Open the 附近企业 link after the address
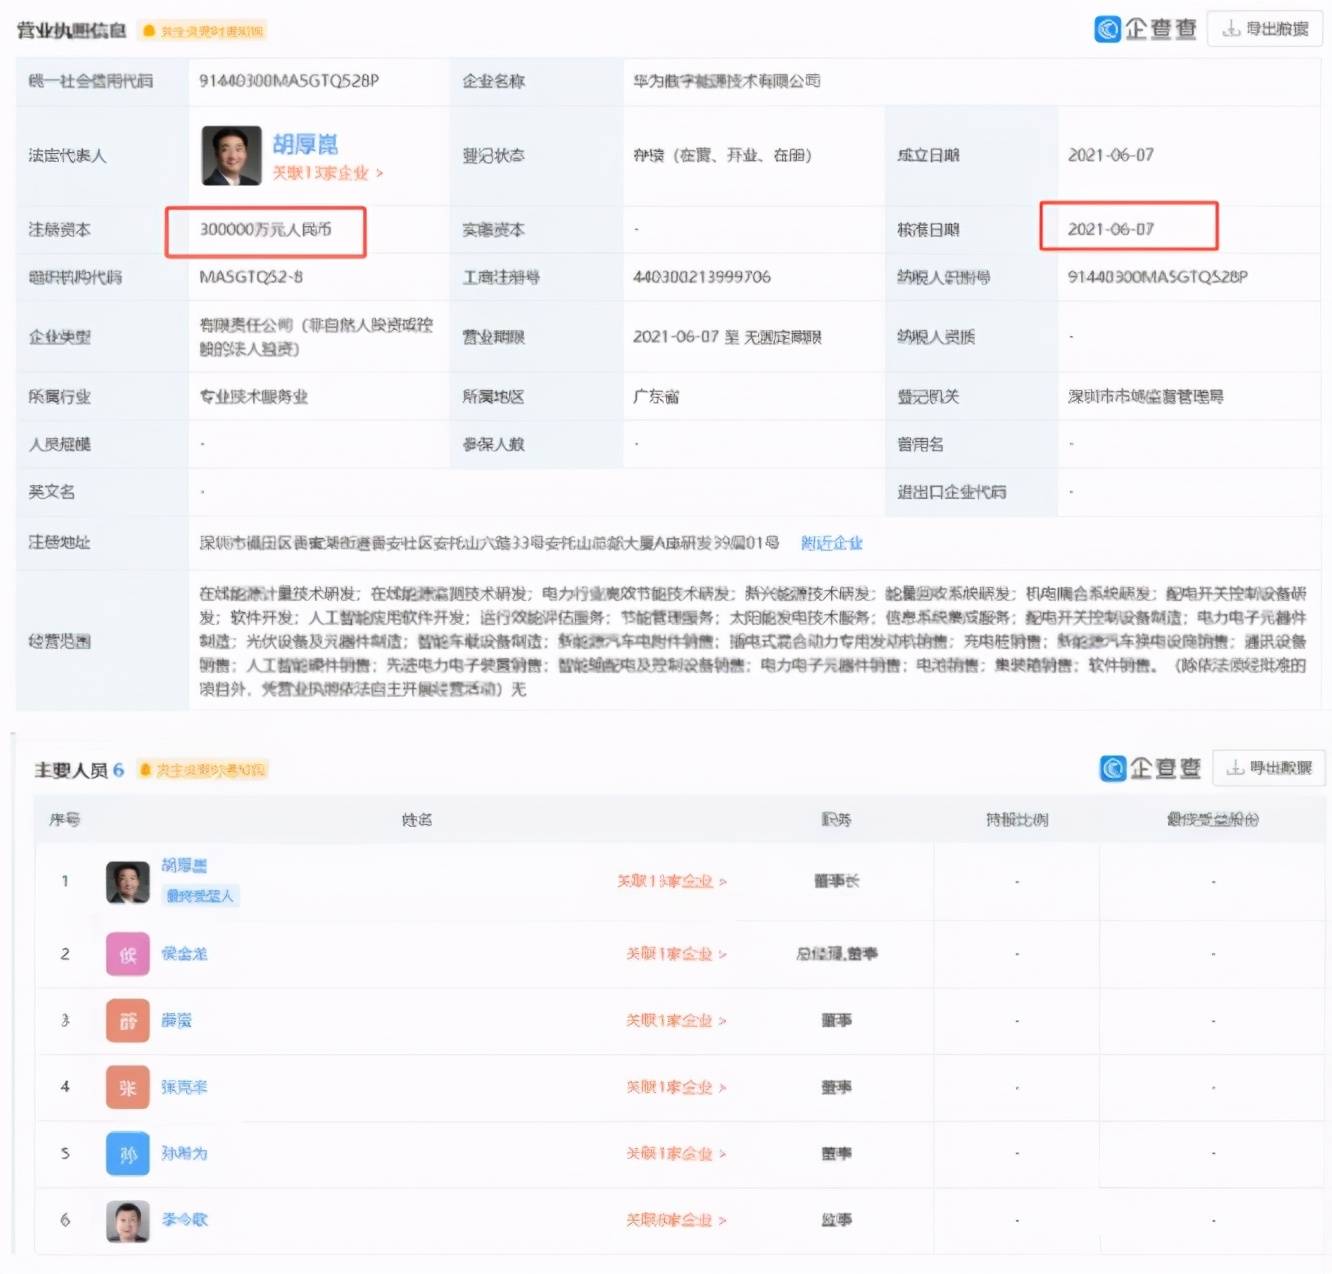1332x1274 pixels. point(832,543)
